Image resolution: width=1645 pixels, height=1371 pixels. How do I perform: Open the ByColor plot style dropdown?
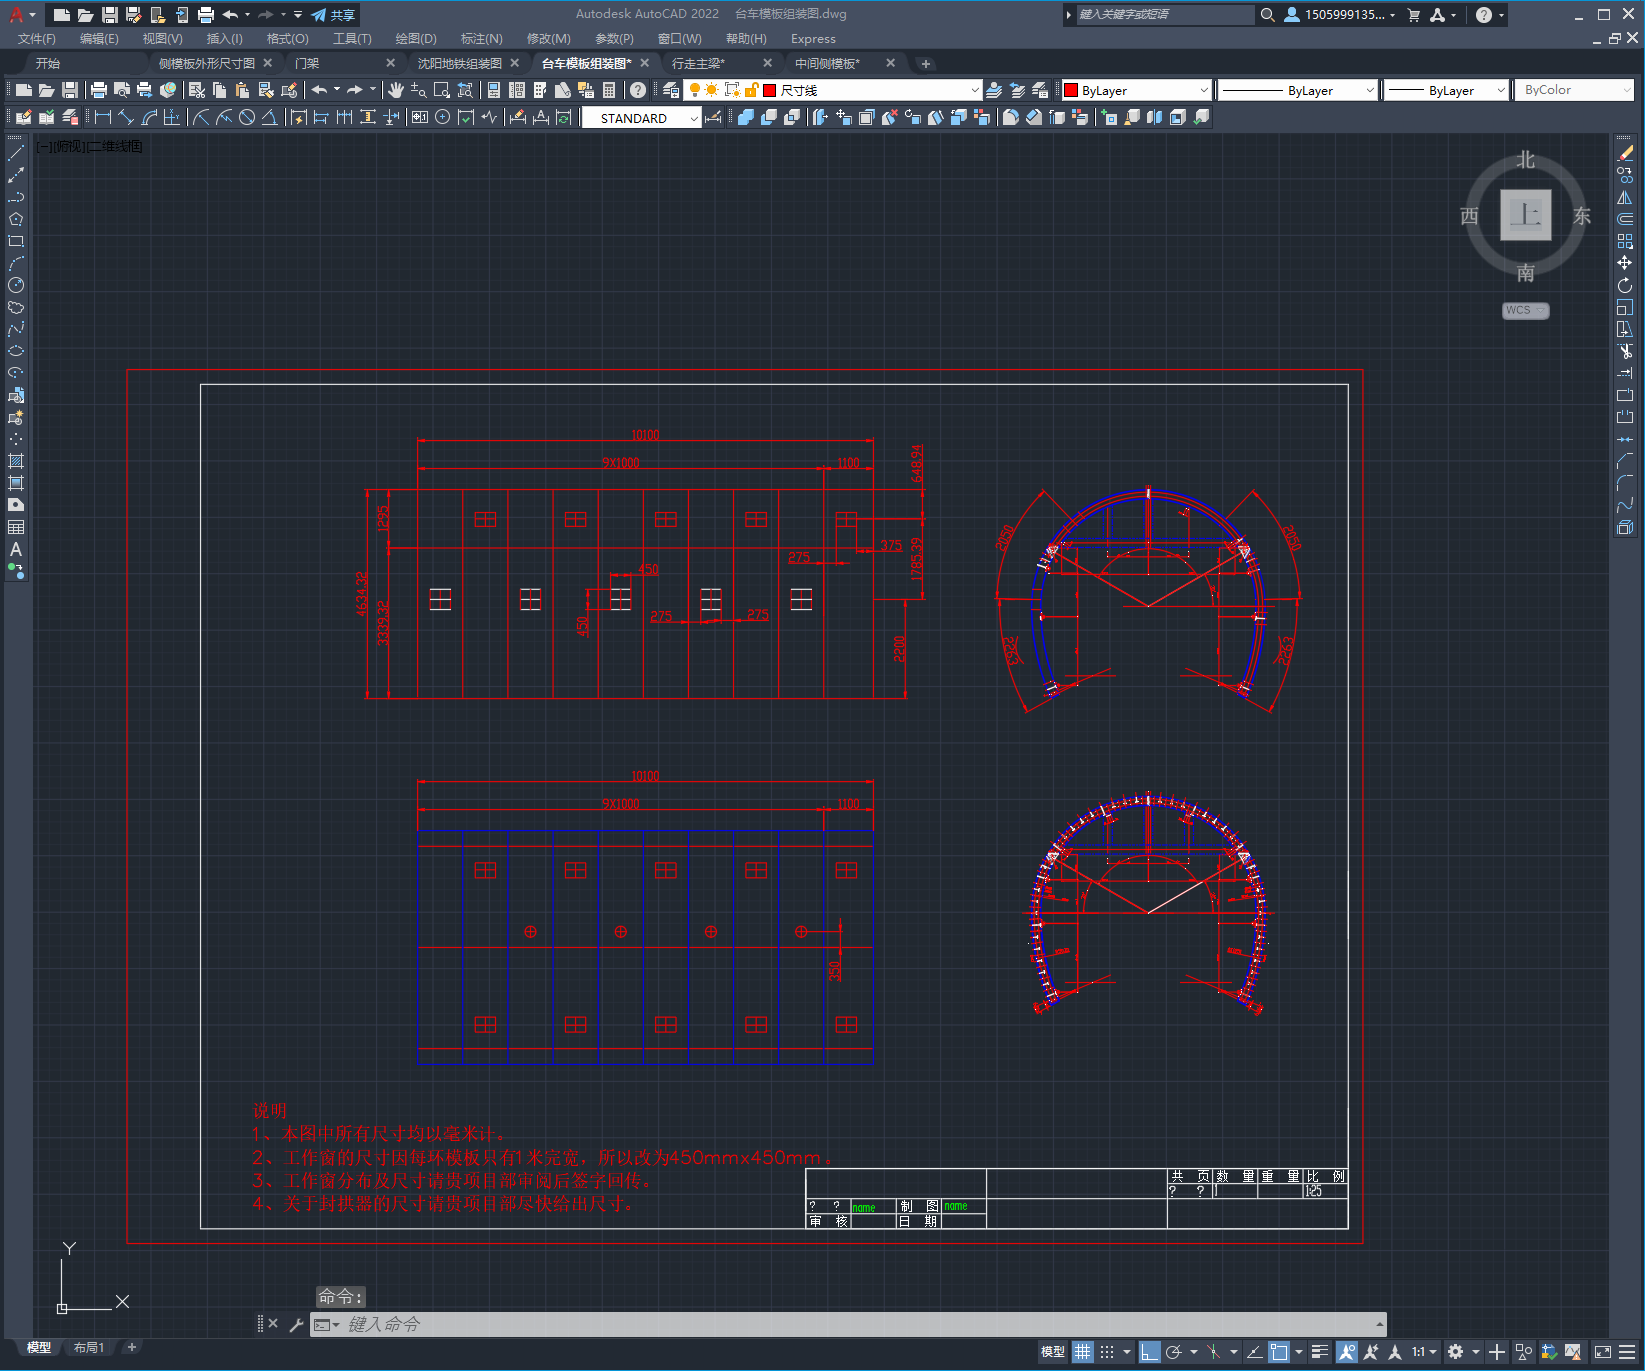tap(1574, 90)
